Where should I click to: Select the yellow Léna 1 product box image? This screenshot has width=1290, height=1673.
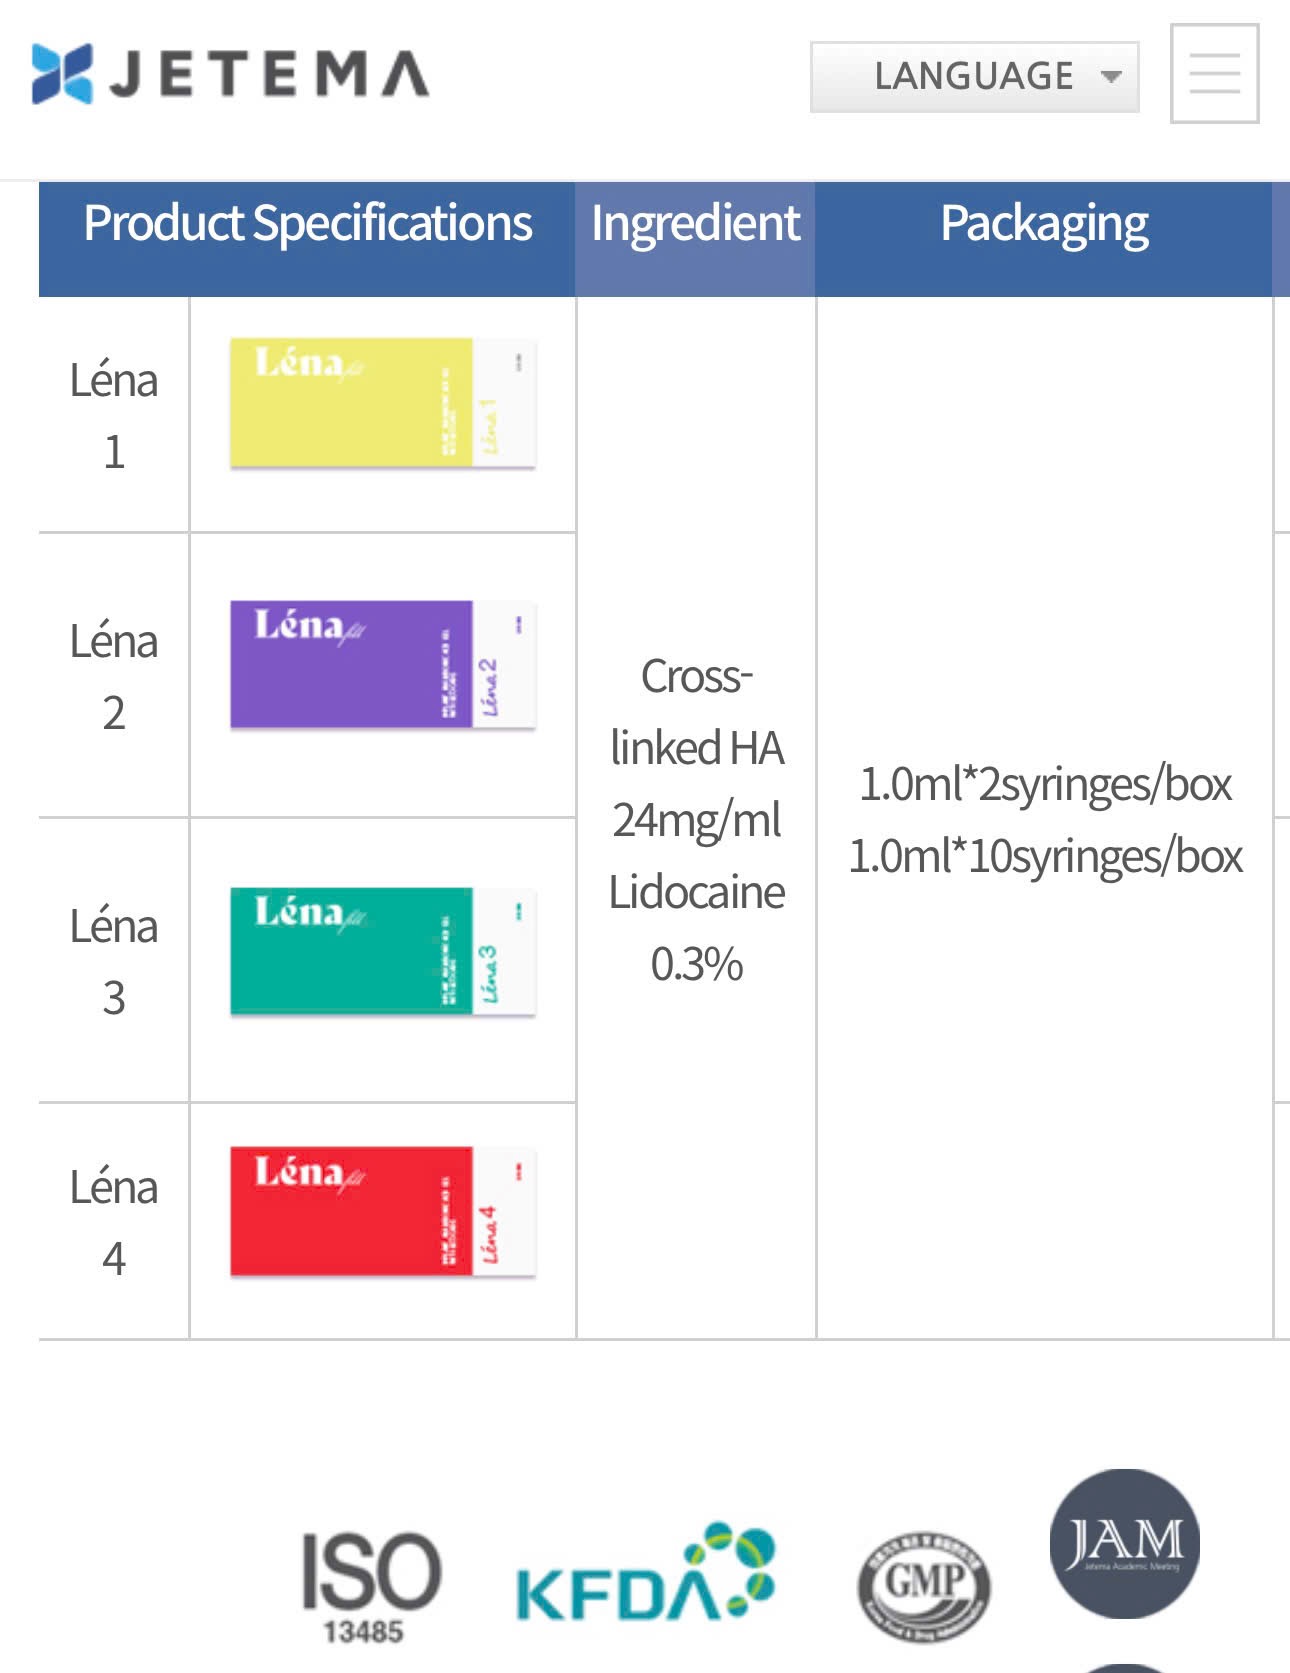coord(383,403)
